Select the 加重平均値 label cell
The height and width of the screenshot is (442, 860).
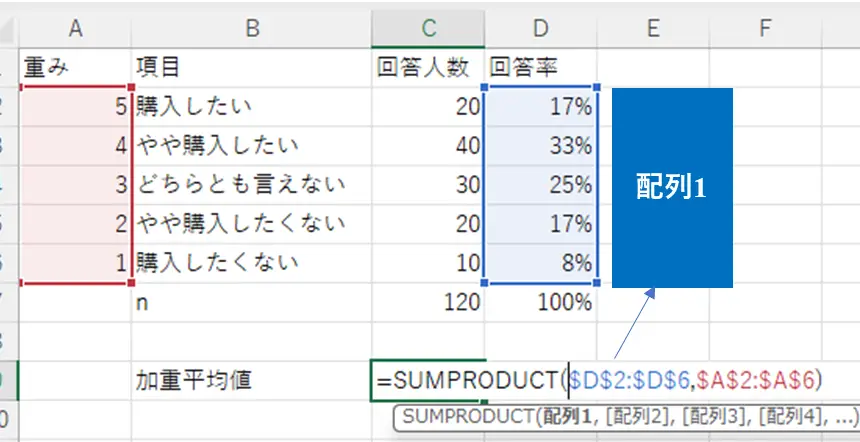click(x=194, y=379)
